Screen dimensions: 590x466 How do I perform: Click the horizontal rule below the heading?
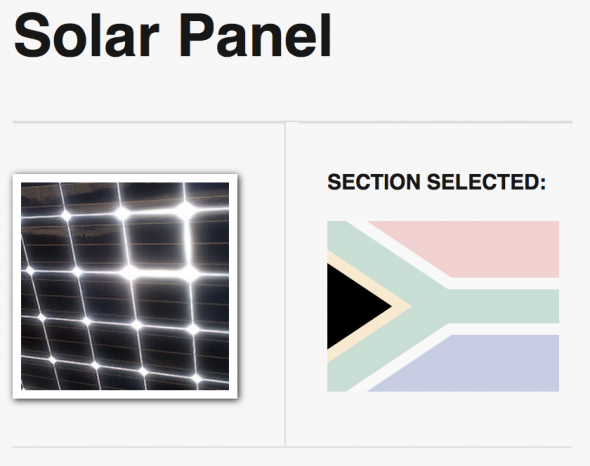click(x=292, y=122)
